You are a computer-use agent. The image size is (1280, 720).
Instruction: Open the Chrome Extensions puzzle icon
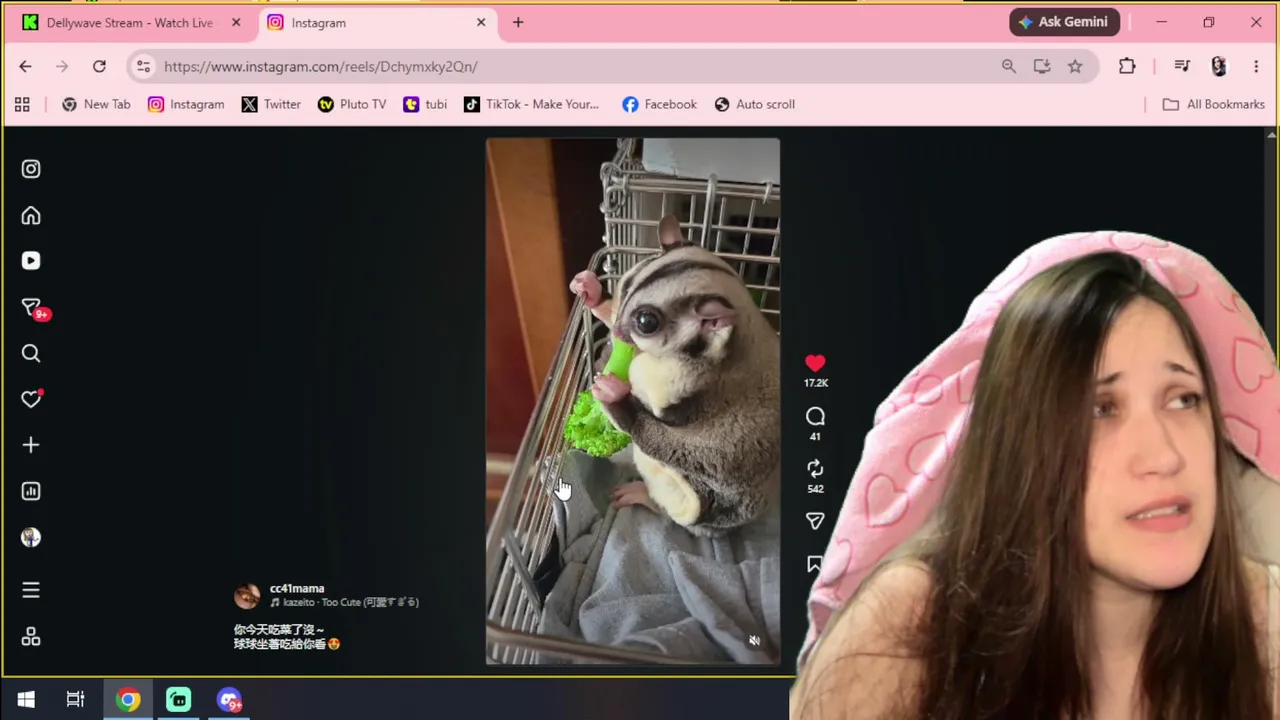1127,66
